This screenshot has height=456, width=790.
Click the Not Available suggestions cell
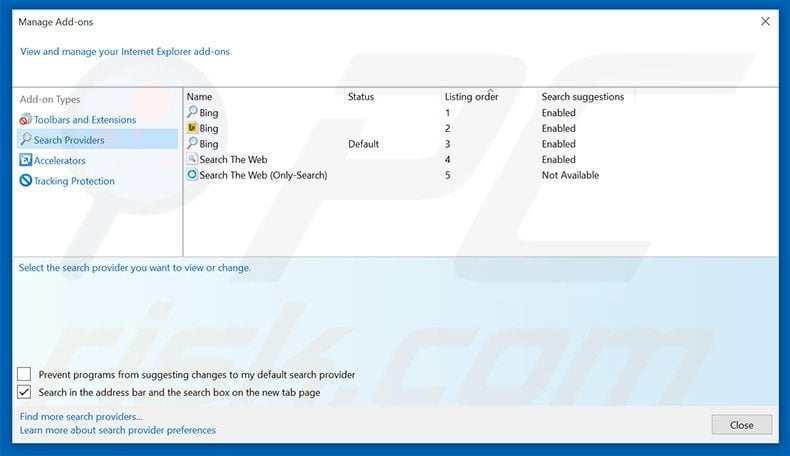pyautogui.click(x=570, y=175)
